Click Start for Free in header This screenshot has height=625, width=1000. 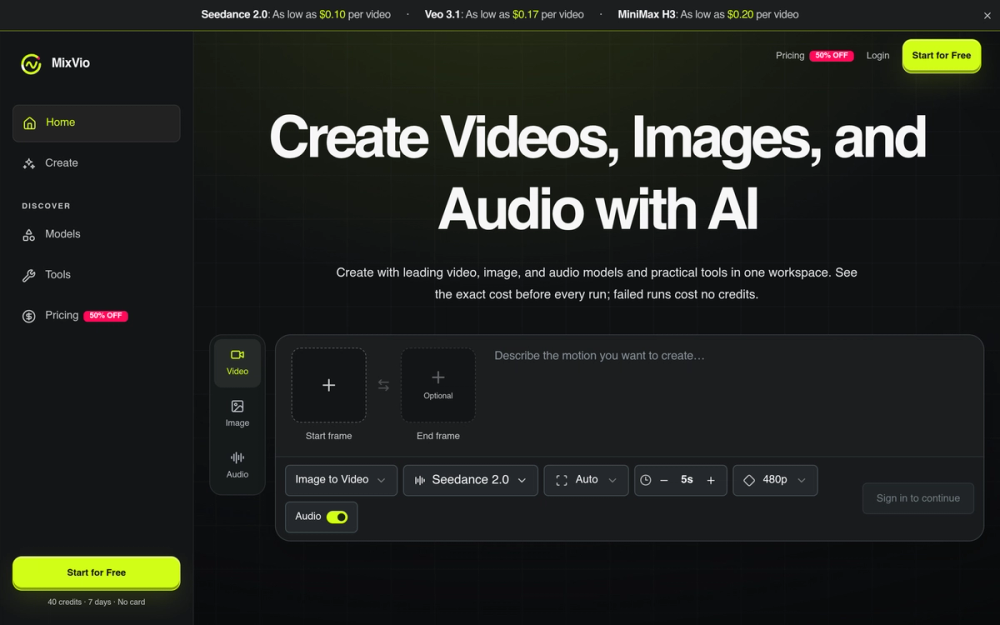[x=941, y=55]
